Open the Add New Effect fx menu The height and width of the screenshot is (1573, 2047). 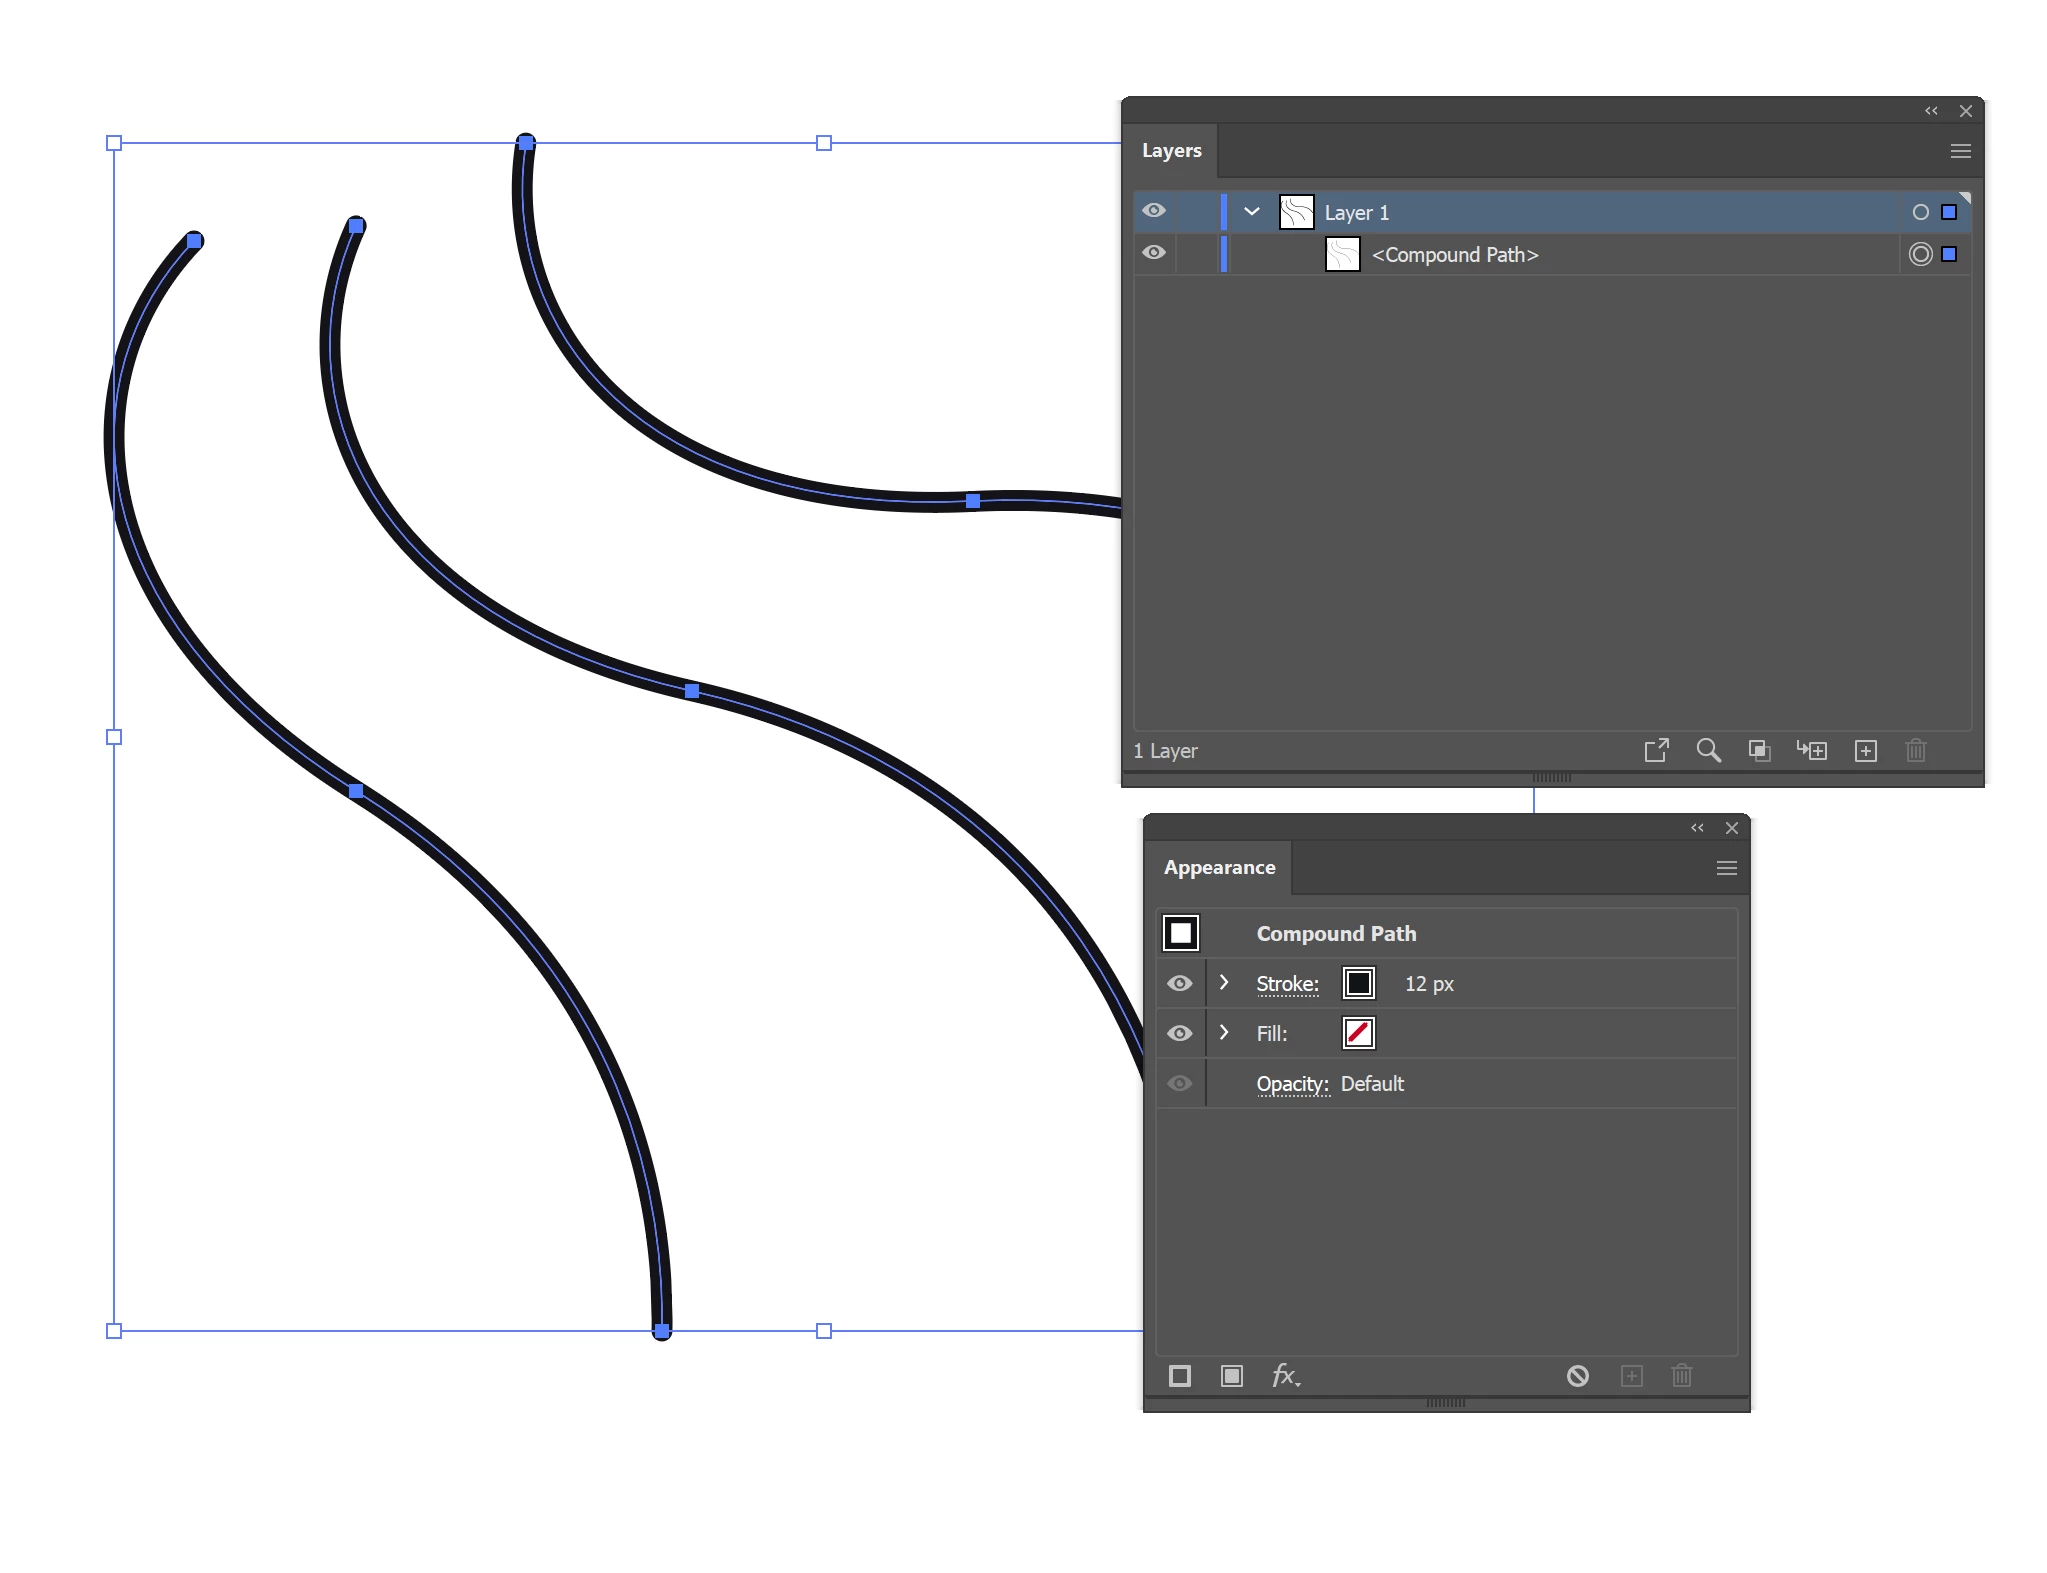click(1285, 1376)
